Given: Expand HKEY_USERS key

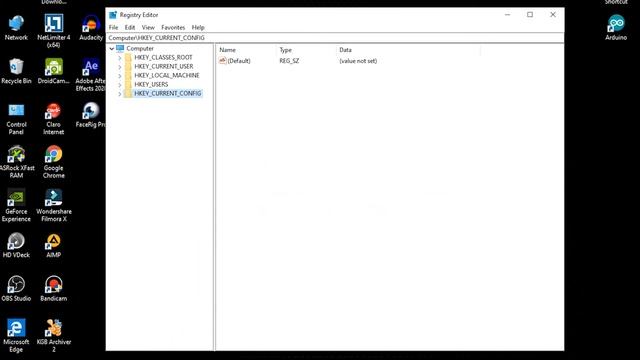Looking at the screenshot, I should tap(120, 84).
